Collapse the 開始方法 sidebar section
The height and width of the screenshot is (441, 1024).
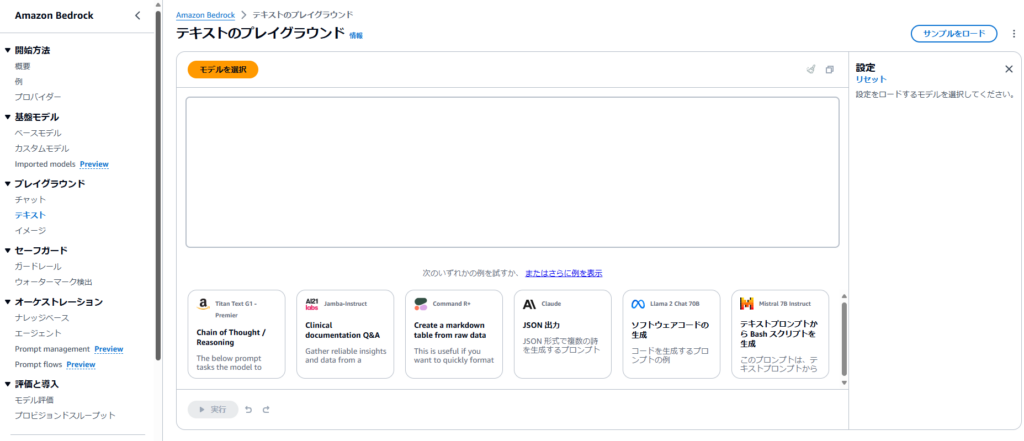tap(8, 50)
